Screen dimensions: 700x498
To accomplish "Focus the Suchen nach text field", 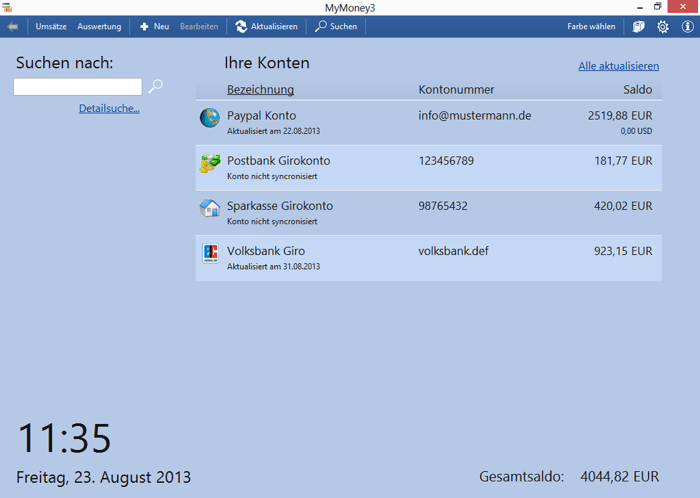I will [x=78, y=87].
